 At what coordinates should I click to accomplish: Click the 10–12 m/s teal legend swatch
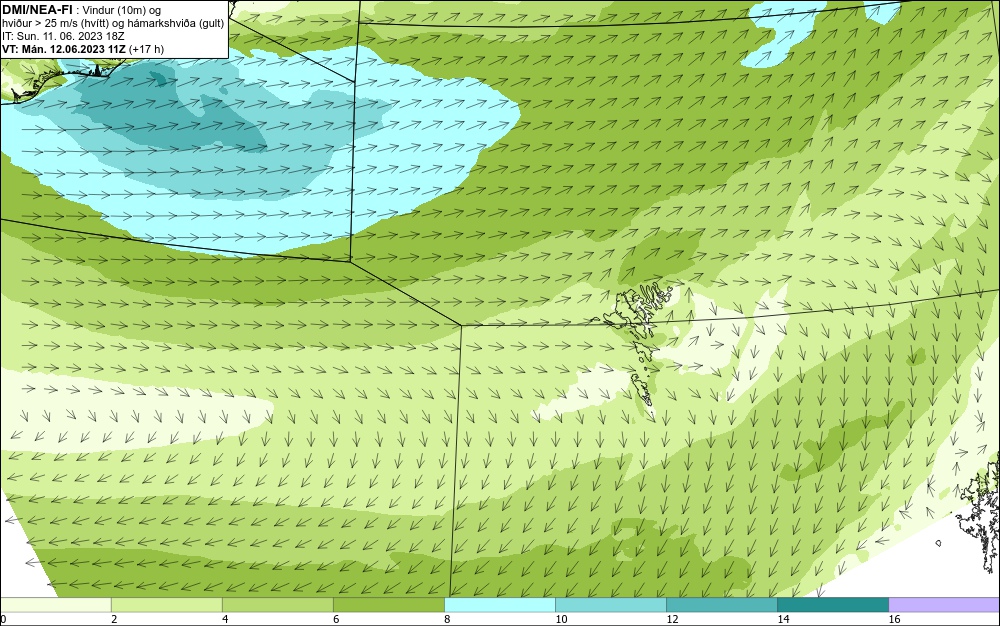pyautogui.click(x=611, y=604)
